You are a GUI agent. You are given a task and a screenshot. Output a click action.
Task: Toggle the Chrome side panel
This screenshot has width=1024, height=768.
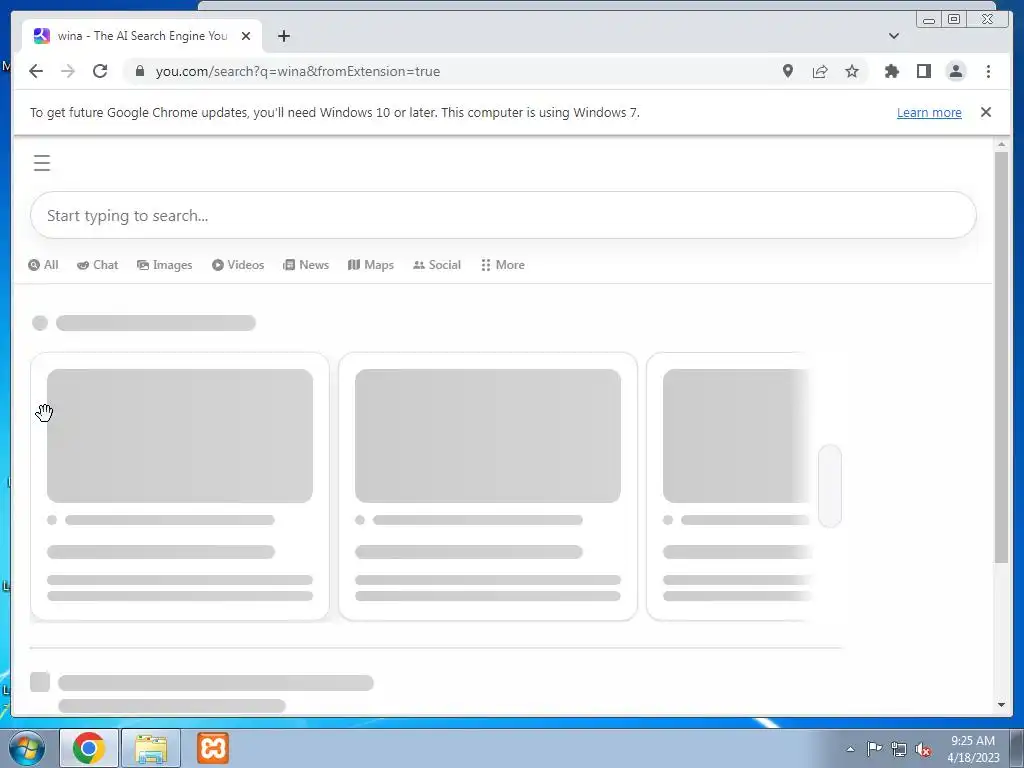point(923,71)
